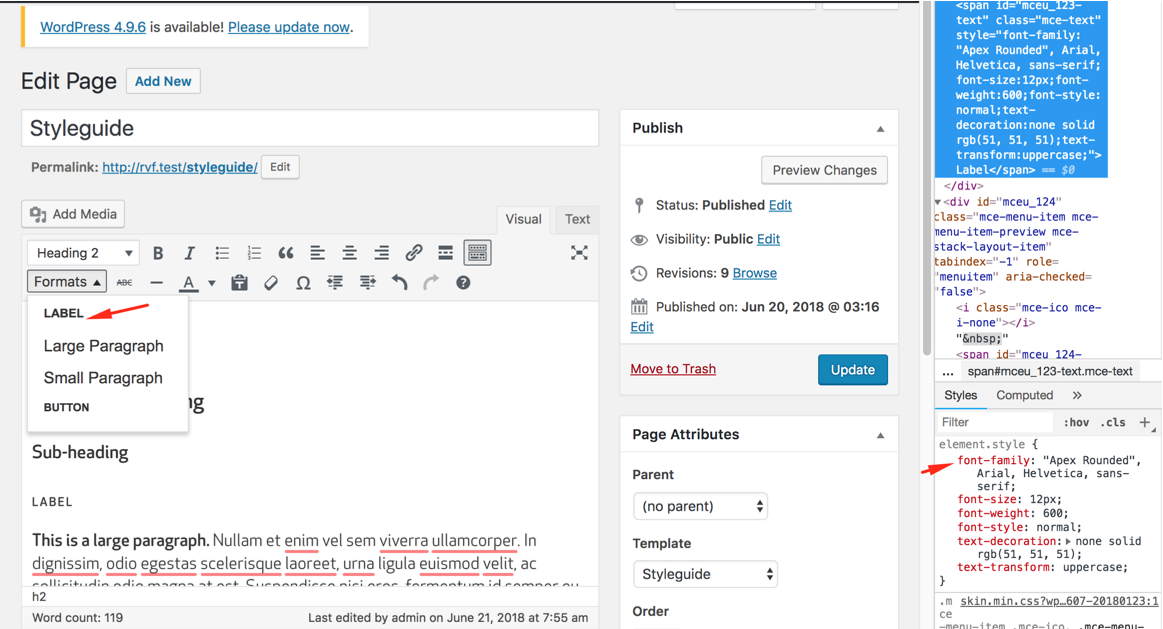
Task: Redo the last edit
Action: tap(431, 283)
